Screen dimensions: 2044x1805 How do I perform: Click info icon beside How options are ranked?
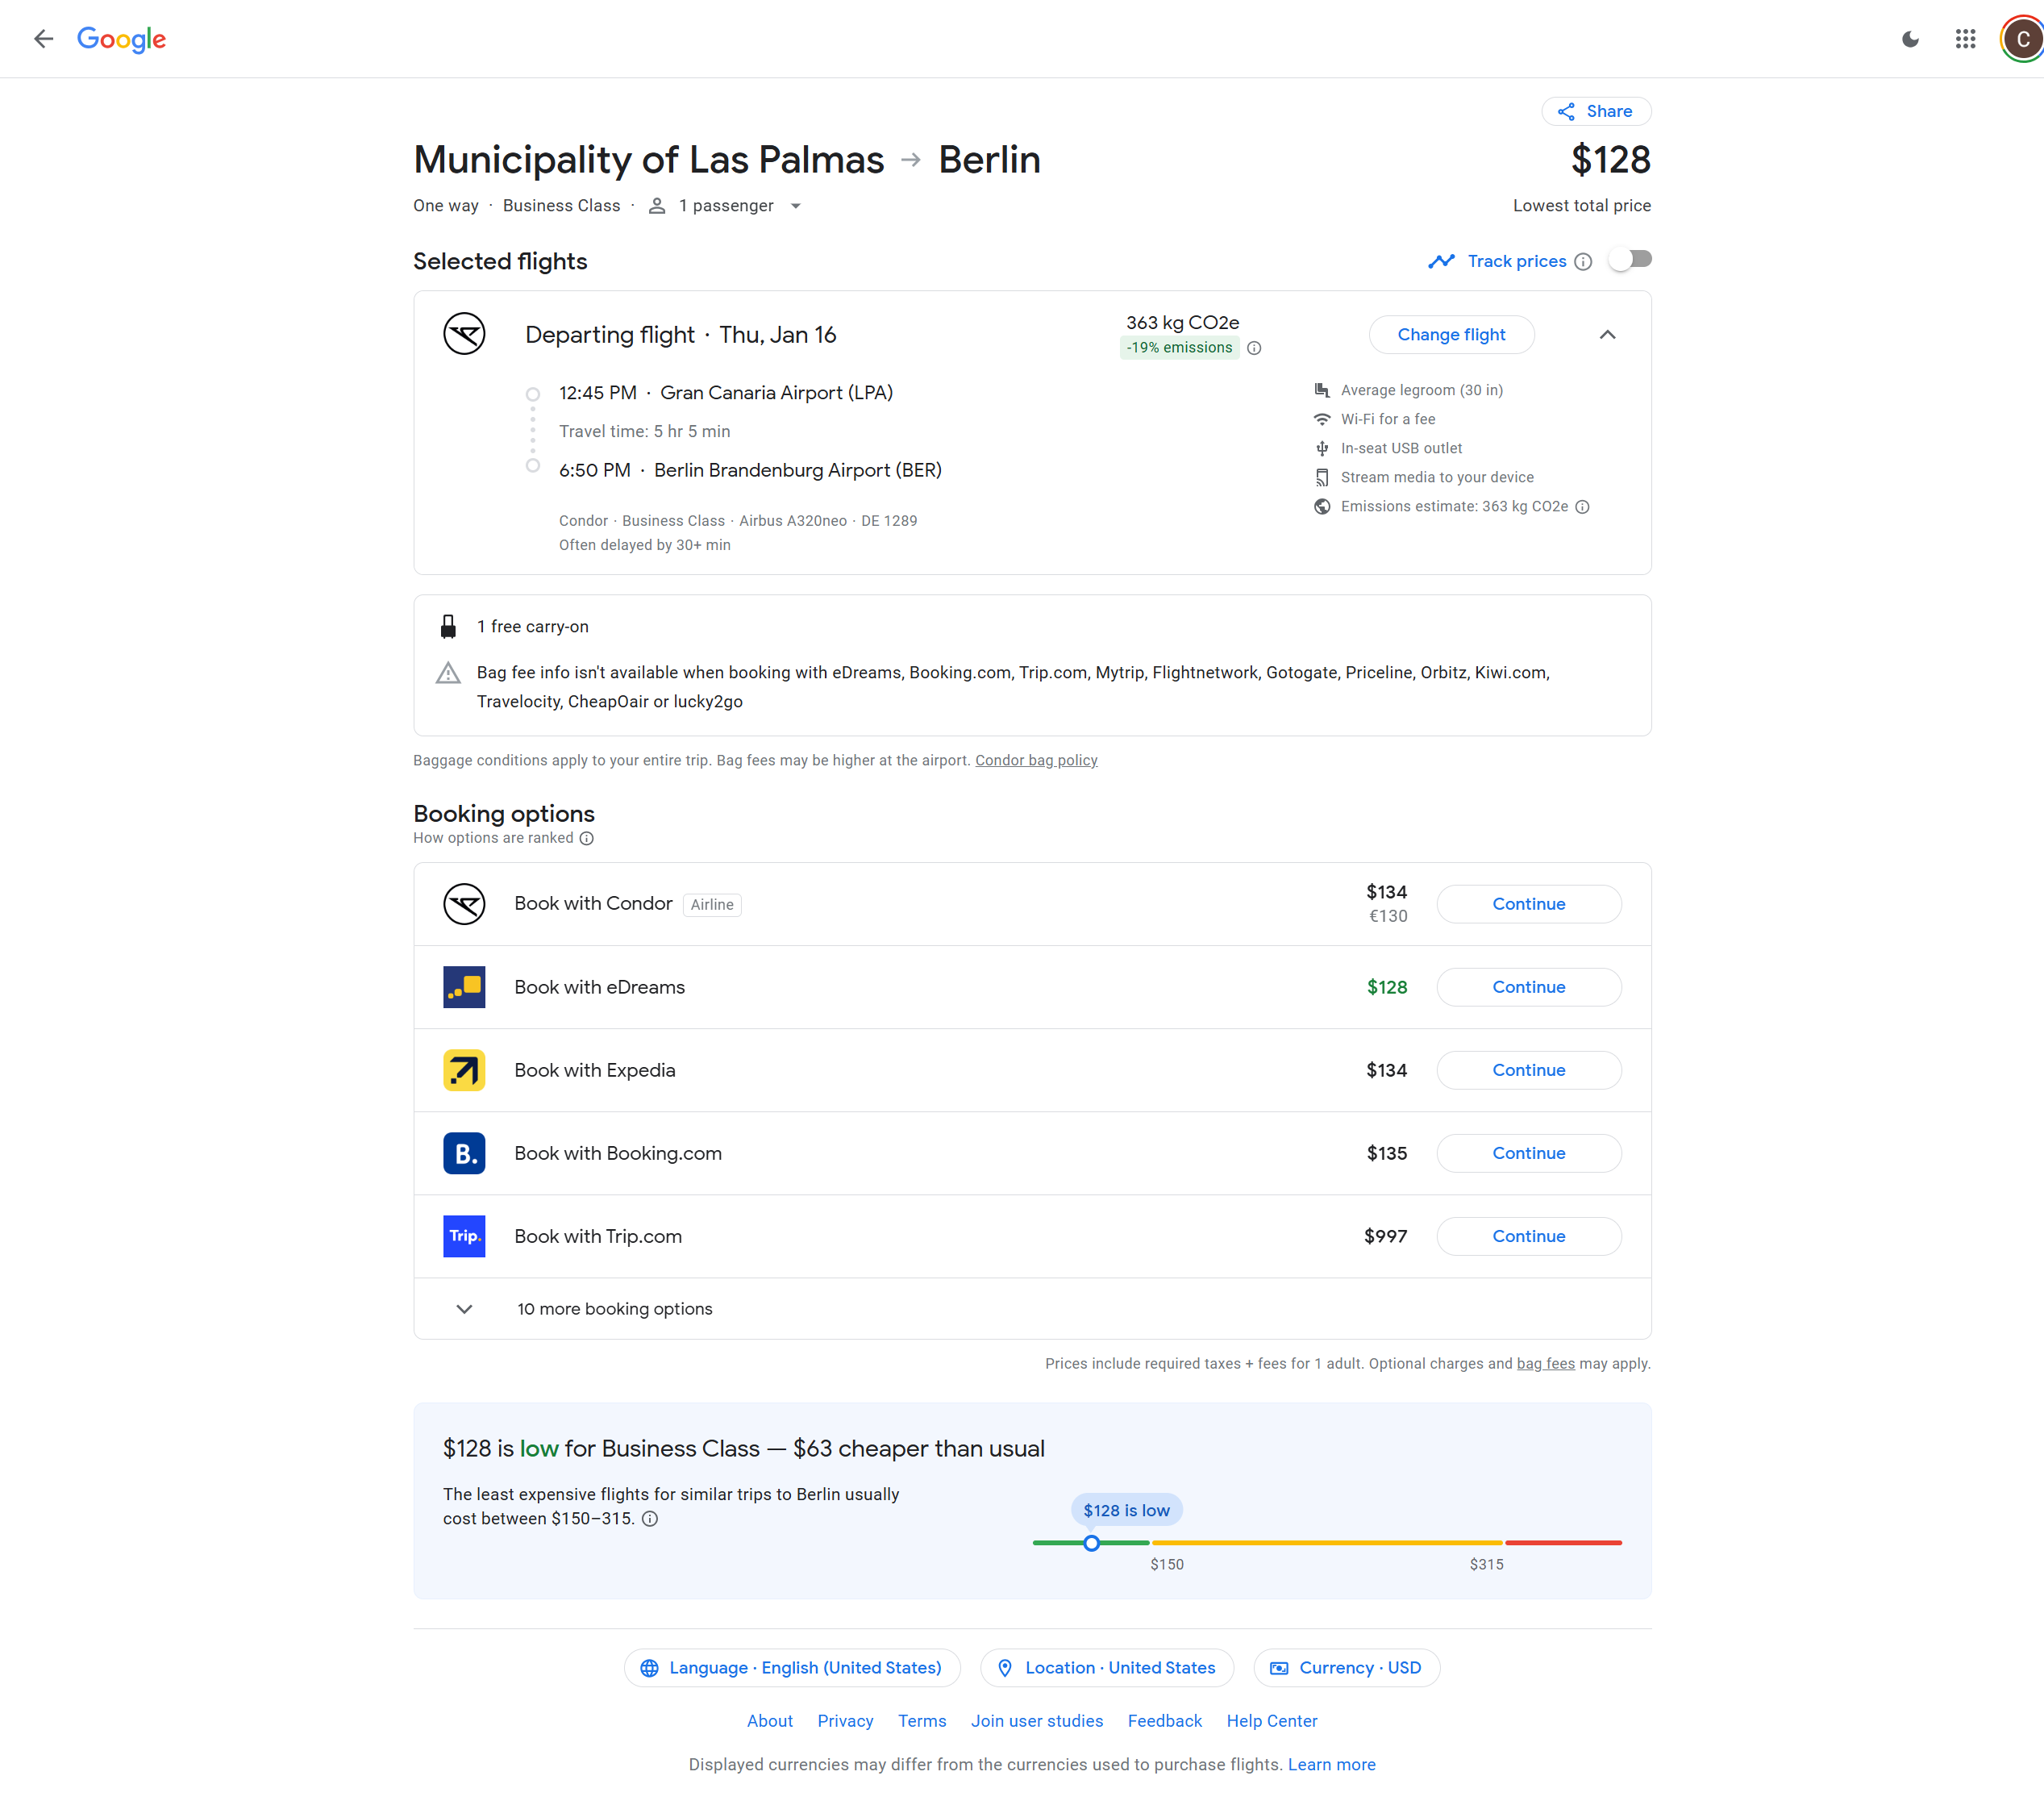[x=587, y=838]
